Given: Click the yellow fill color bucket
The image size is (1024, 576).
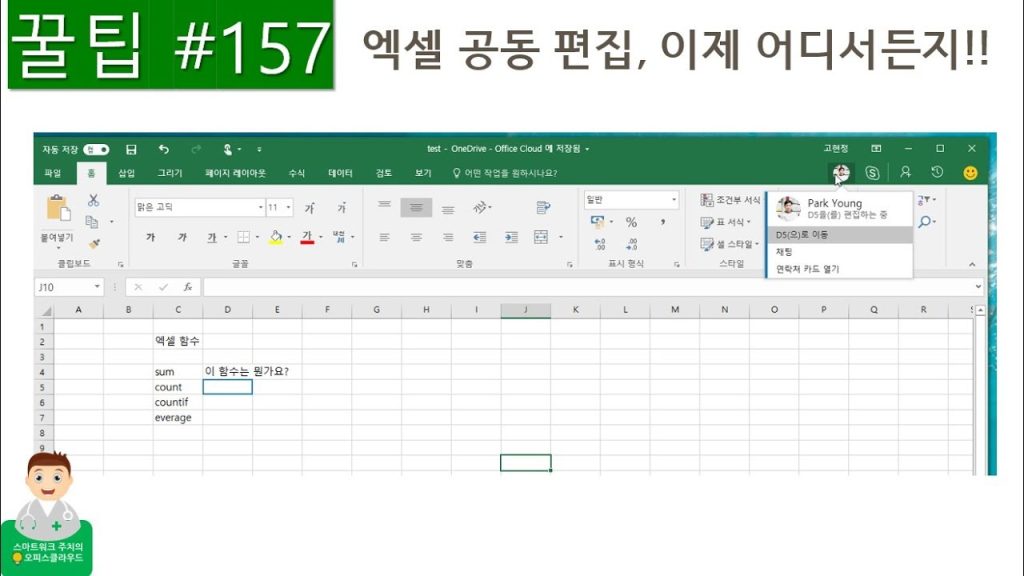Looking at the screenshot, I should click(275, 238).
